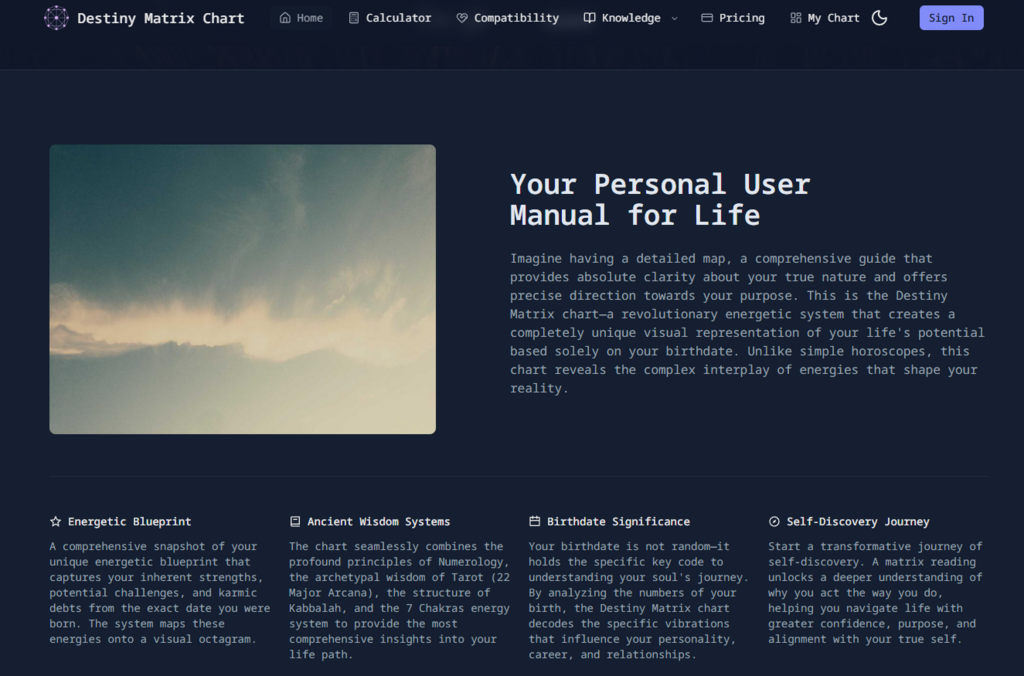The width and height of the screenshot is (1024, 676).
Task: Click the book icon beside Ancient Wisdom Systems
Action: (x=295, y=521)
